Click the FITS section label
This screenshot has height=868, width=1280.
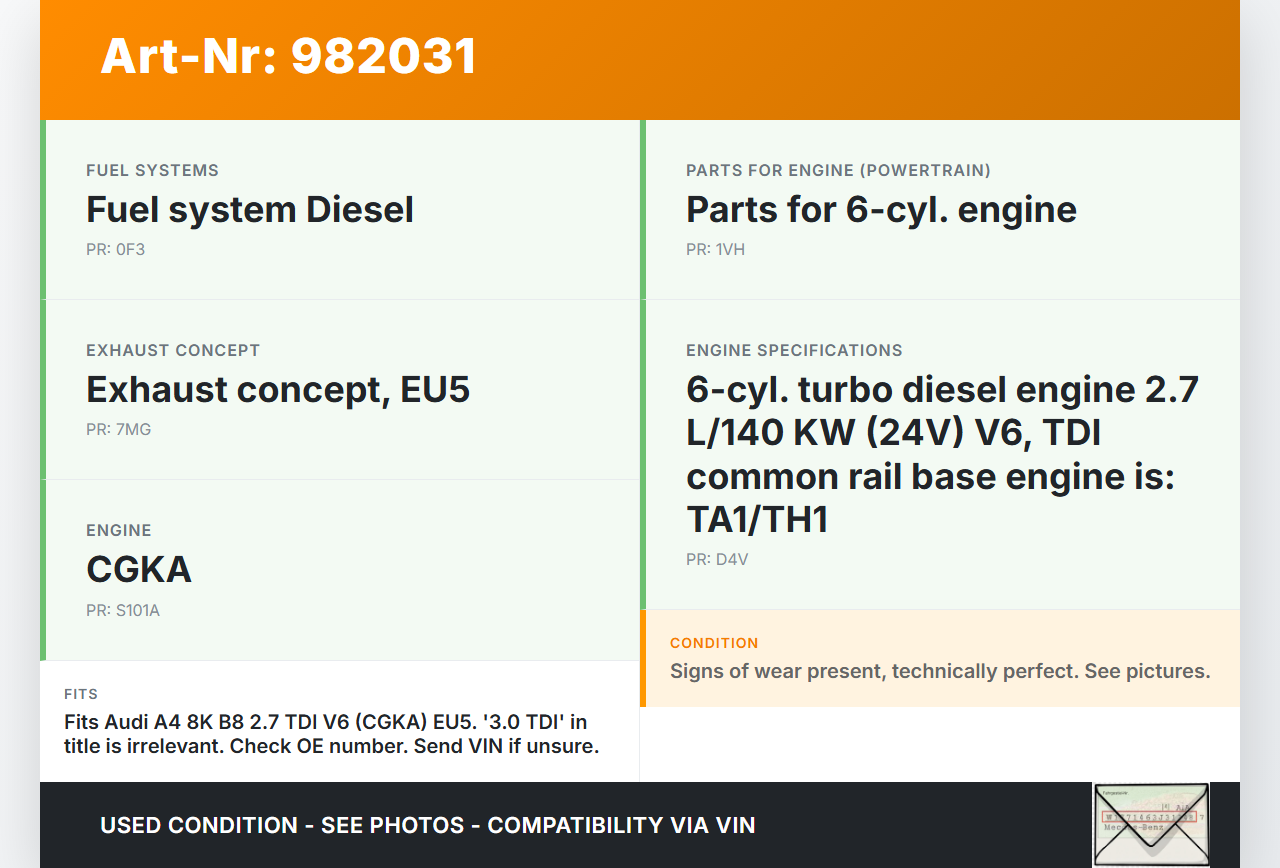tap(81, 694)
